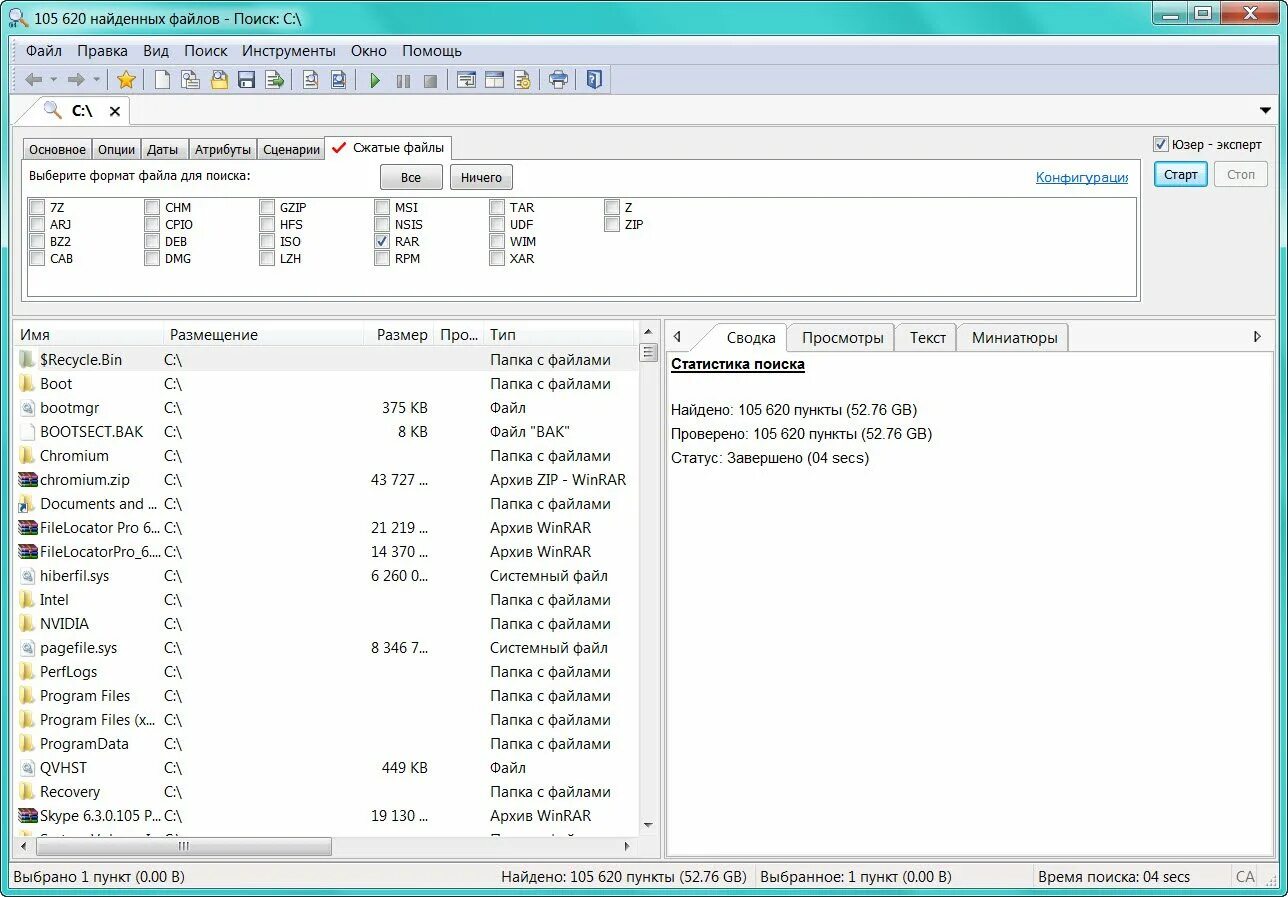Enable the TAR format checkbox
The image size is (1288, 897).
click(x=497, y=207)
